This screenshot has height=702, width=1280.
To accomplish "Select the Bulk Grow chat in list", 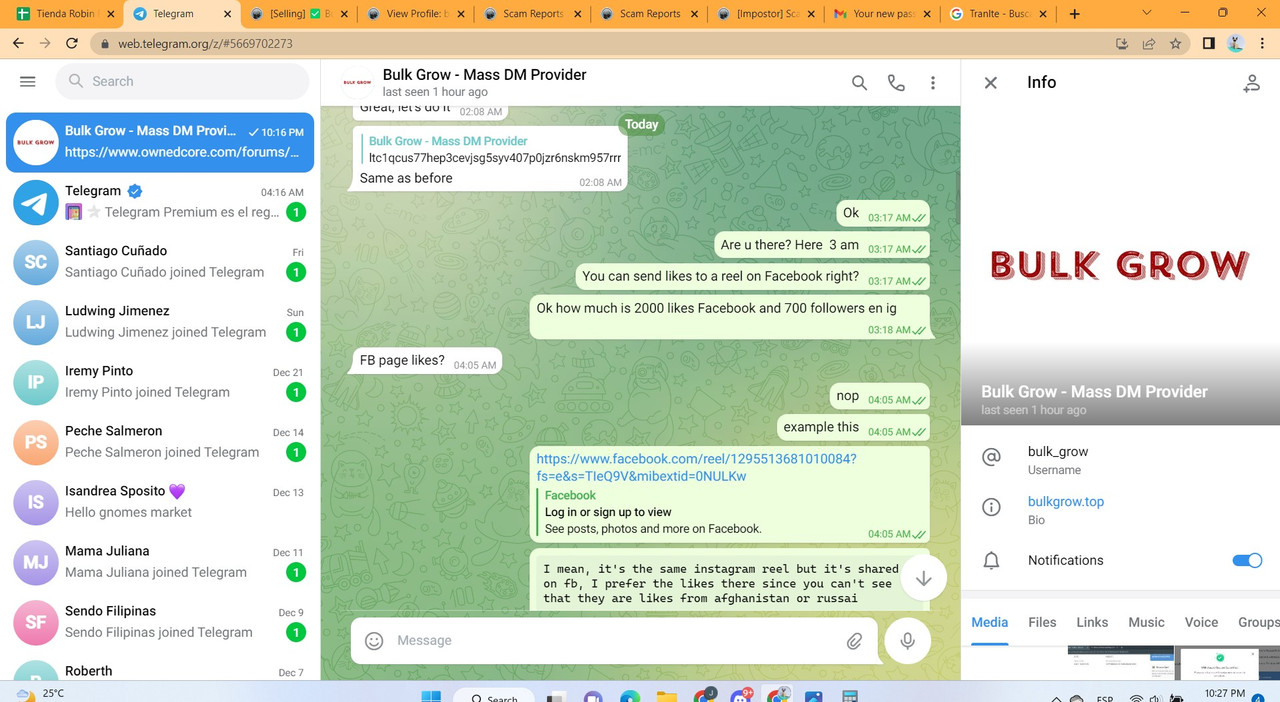I will pos(160,142).
